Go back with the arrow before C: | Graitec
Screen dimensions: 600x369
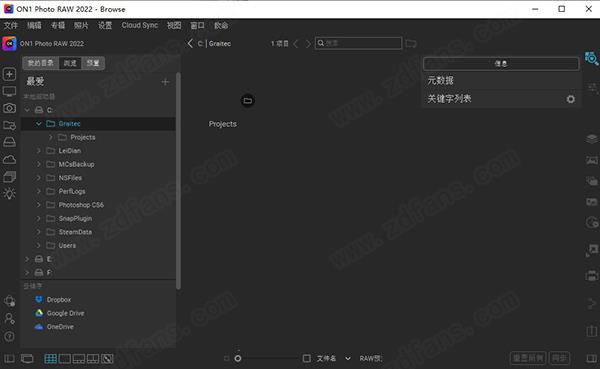[190, 43]
